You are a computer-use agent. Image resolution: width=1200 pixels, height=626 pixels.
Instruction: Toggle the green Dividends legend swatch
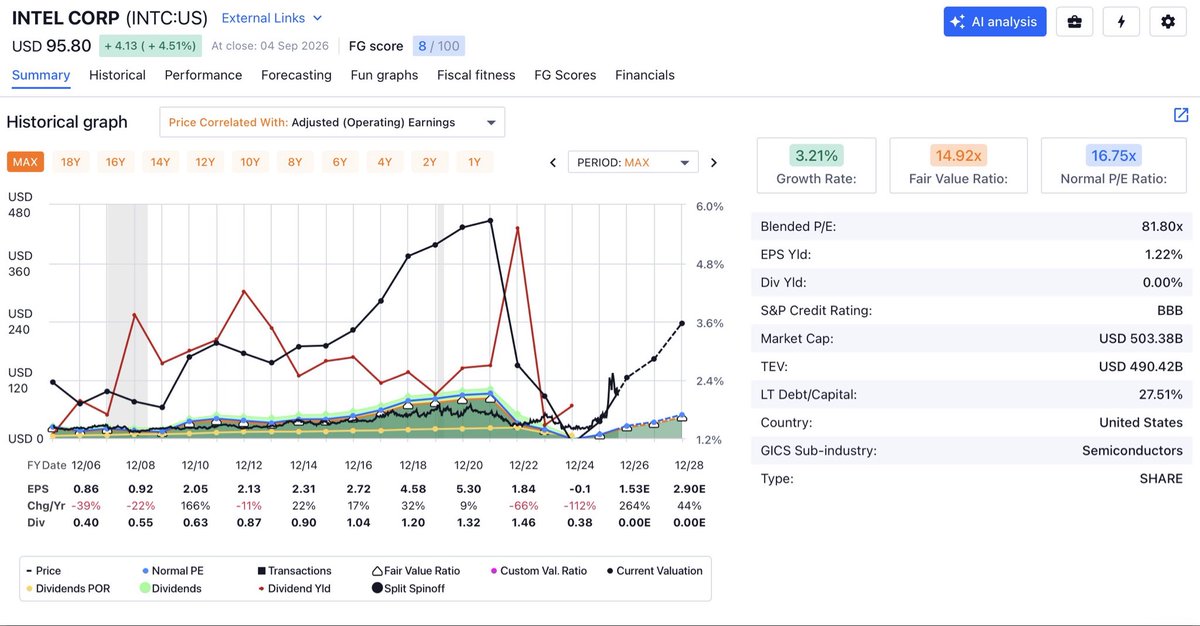pyautogui.click(x=170, y=589)
